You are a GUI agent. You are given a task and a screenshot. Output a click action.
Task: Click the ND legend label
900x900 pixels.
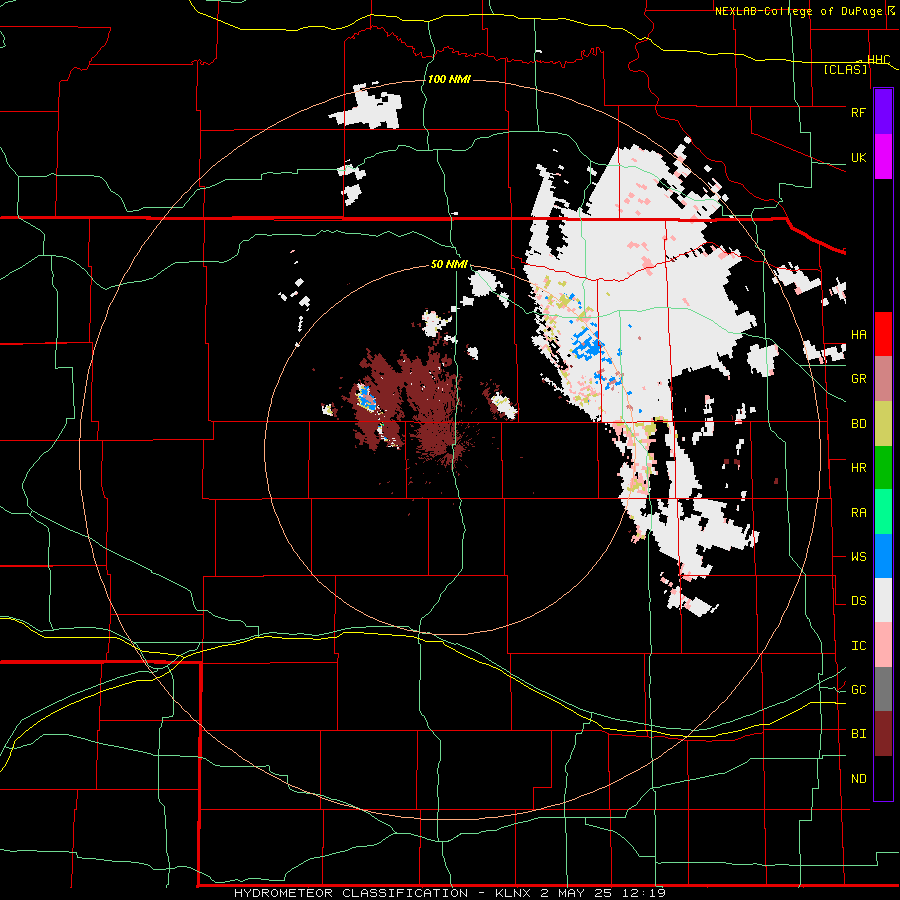[x=858, y=779]
